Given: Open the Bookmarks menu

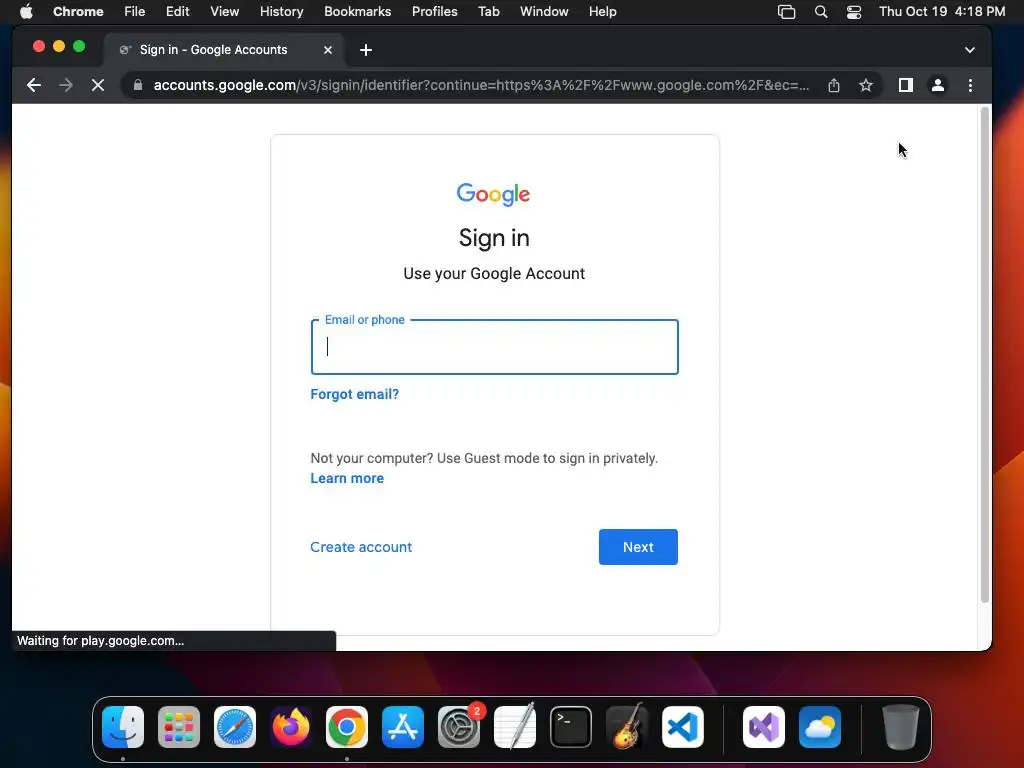Looking at the screenshot, I should pyautogui.click(x=357, y=11).
